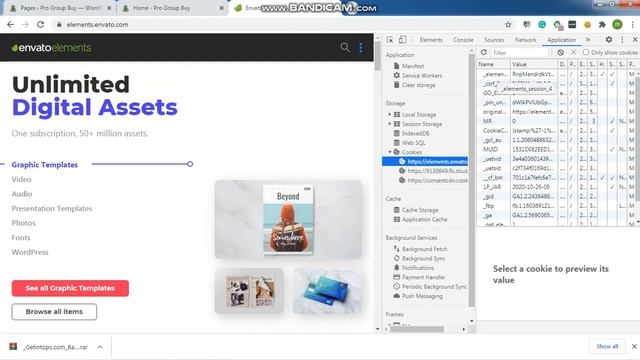This screenshot has height=360, width=640.
Task: Click the Application sidebar horizontal scrollbar
Action: [x=416, y=329]
